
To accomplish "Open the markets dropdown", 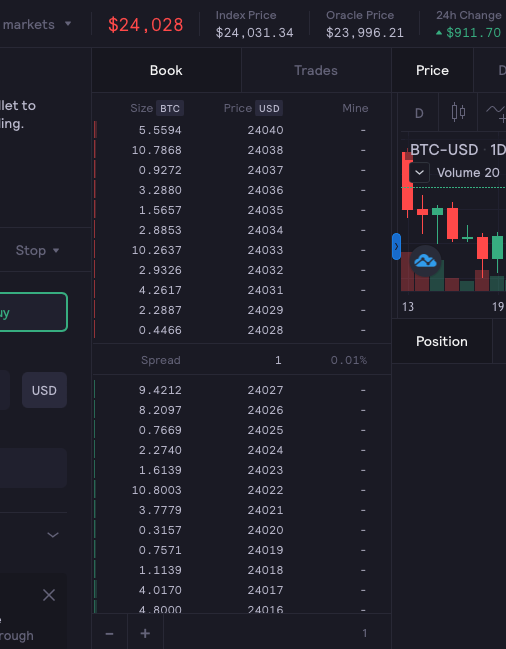I will pyautogui.click(x=36, y=24).
